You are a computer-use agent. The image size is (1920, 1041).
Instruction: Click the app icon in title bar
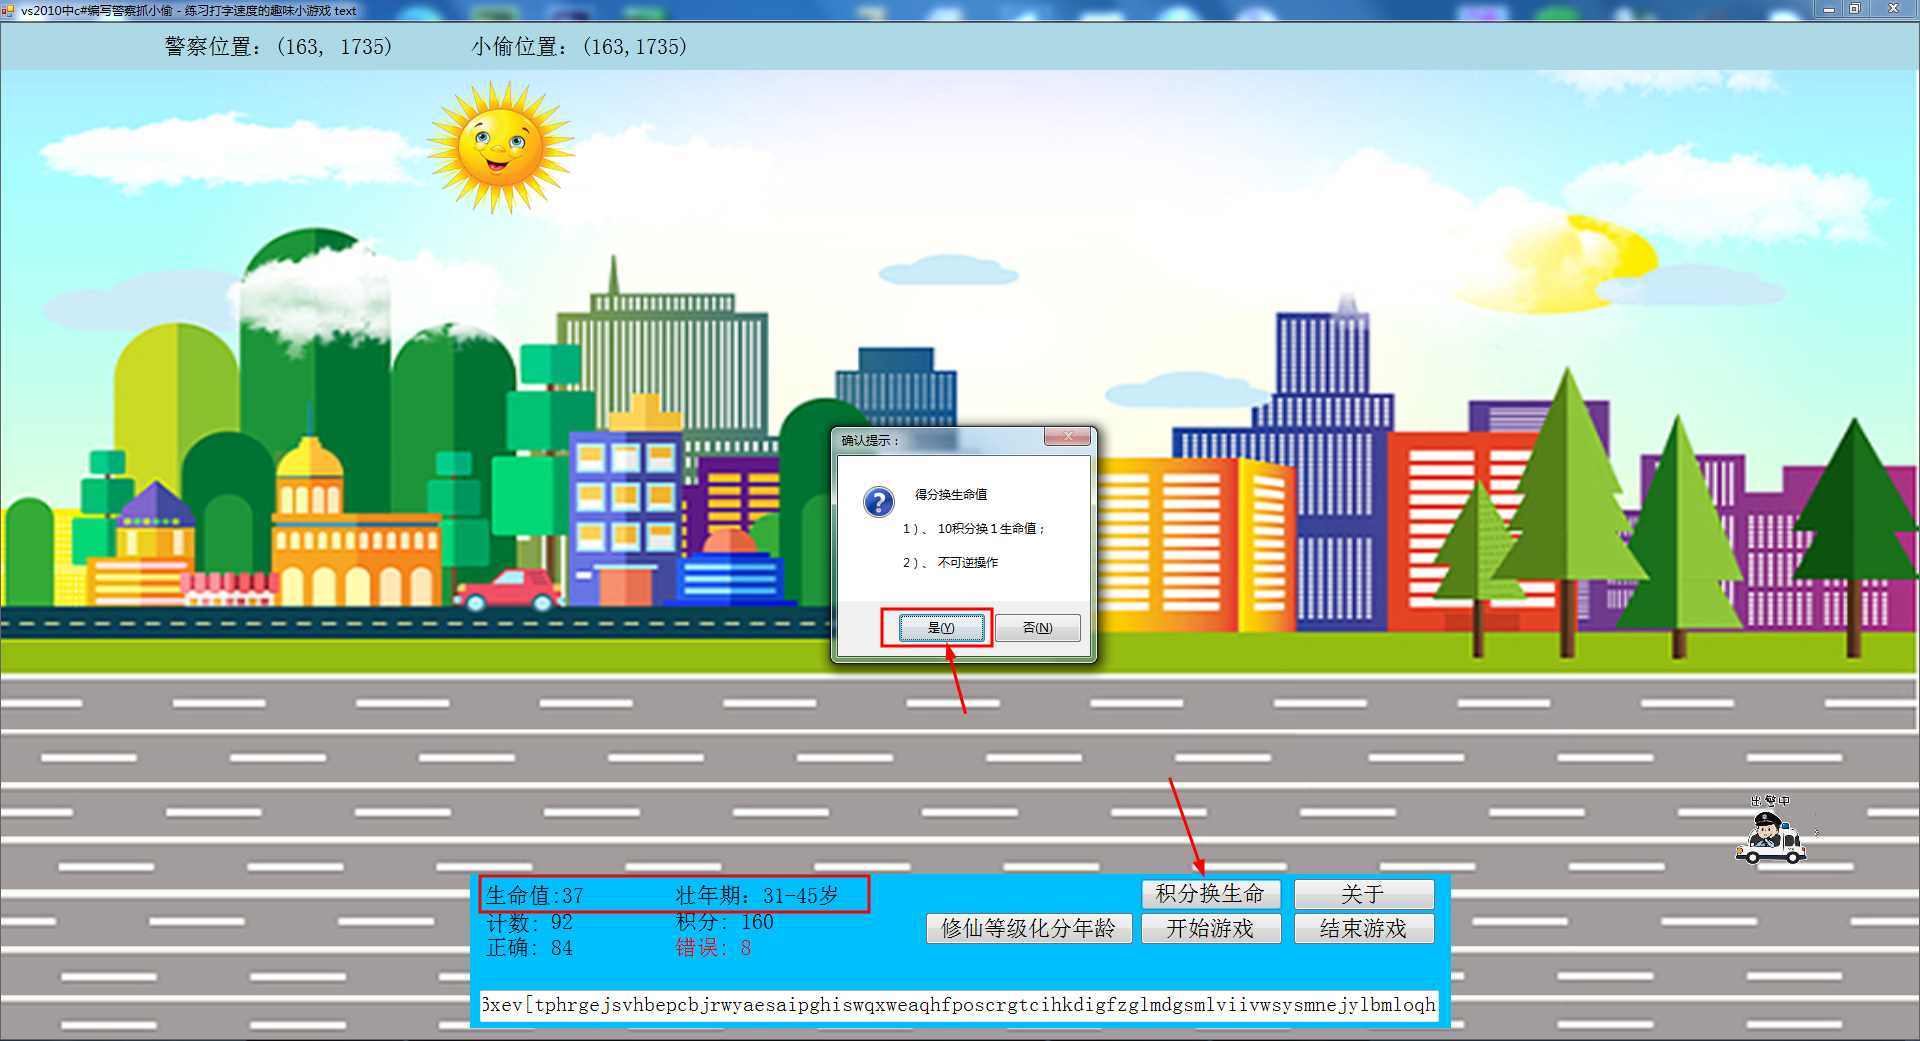(x=8, y=10)
